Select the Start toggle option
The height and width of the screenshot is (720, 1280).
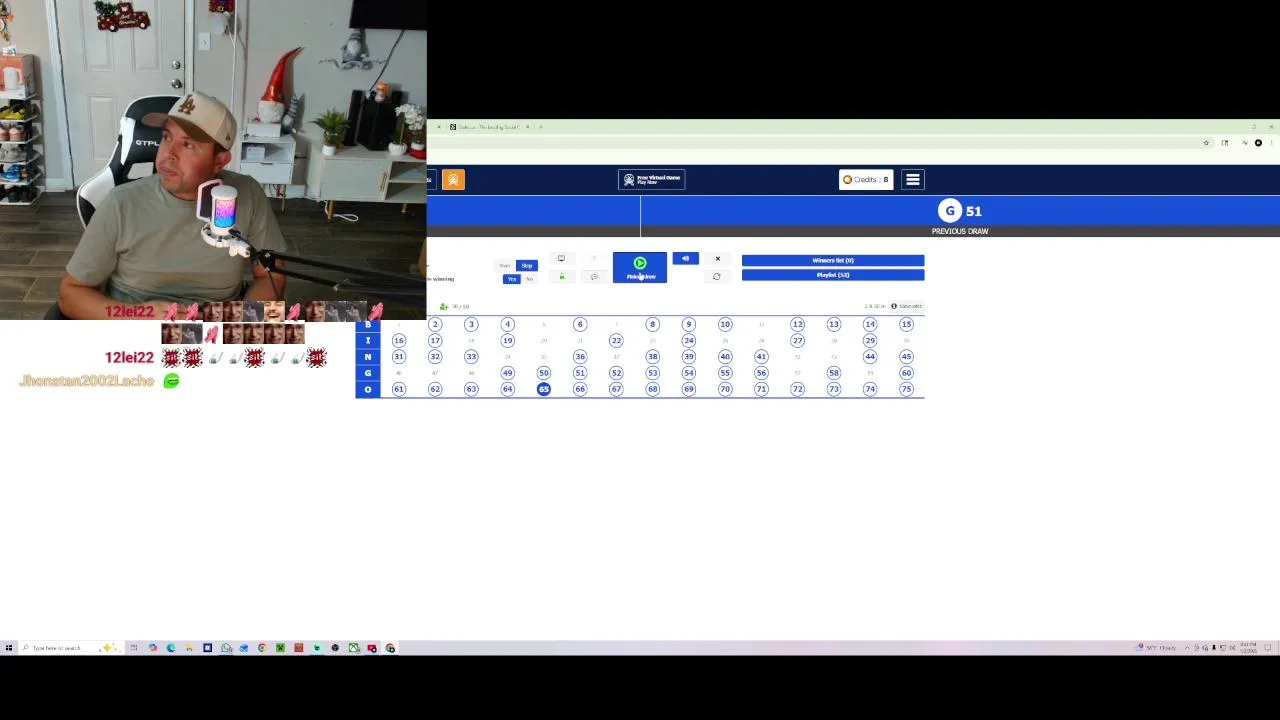[x=505, y=265]
